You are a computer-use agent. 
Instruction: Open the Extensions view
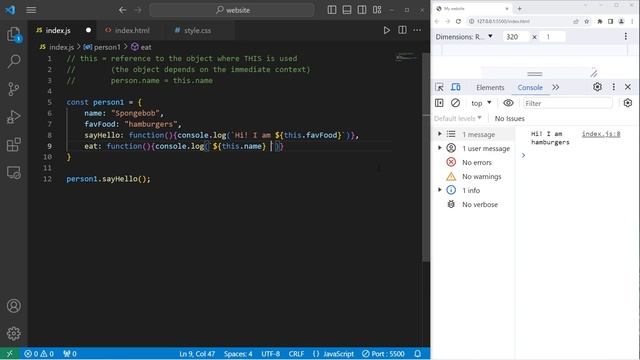pos(13,144)
